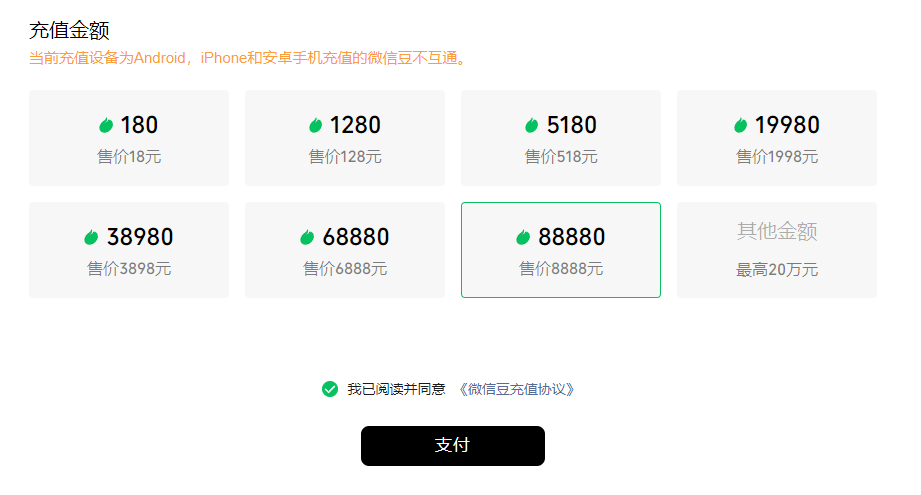
Task: Click the selected 售价8888元 tile
Action: (x=561, y=250)
